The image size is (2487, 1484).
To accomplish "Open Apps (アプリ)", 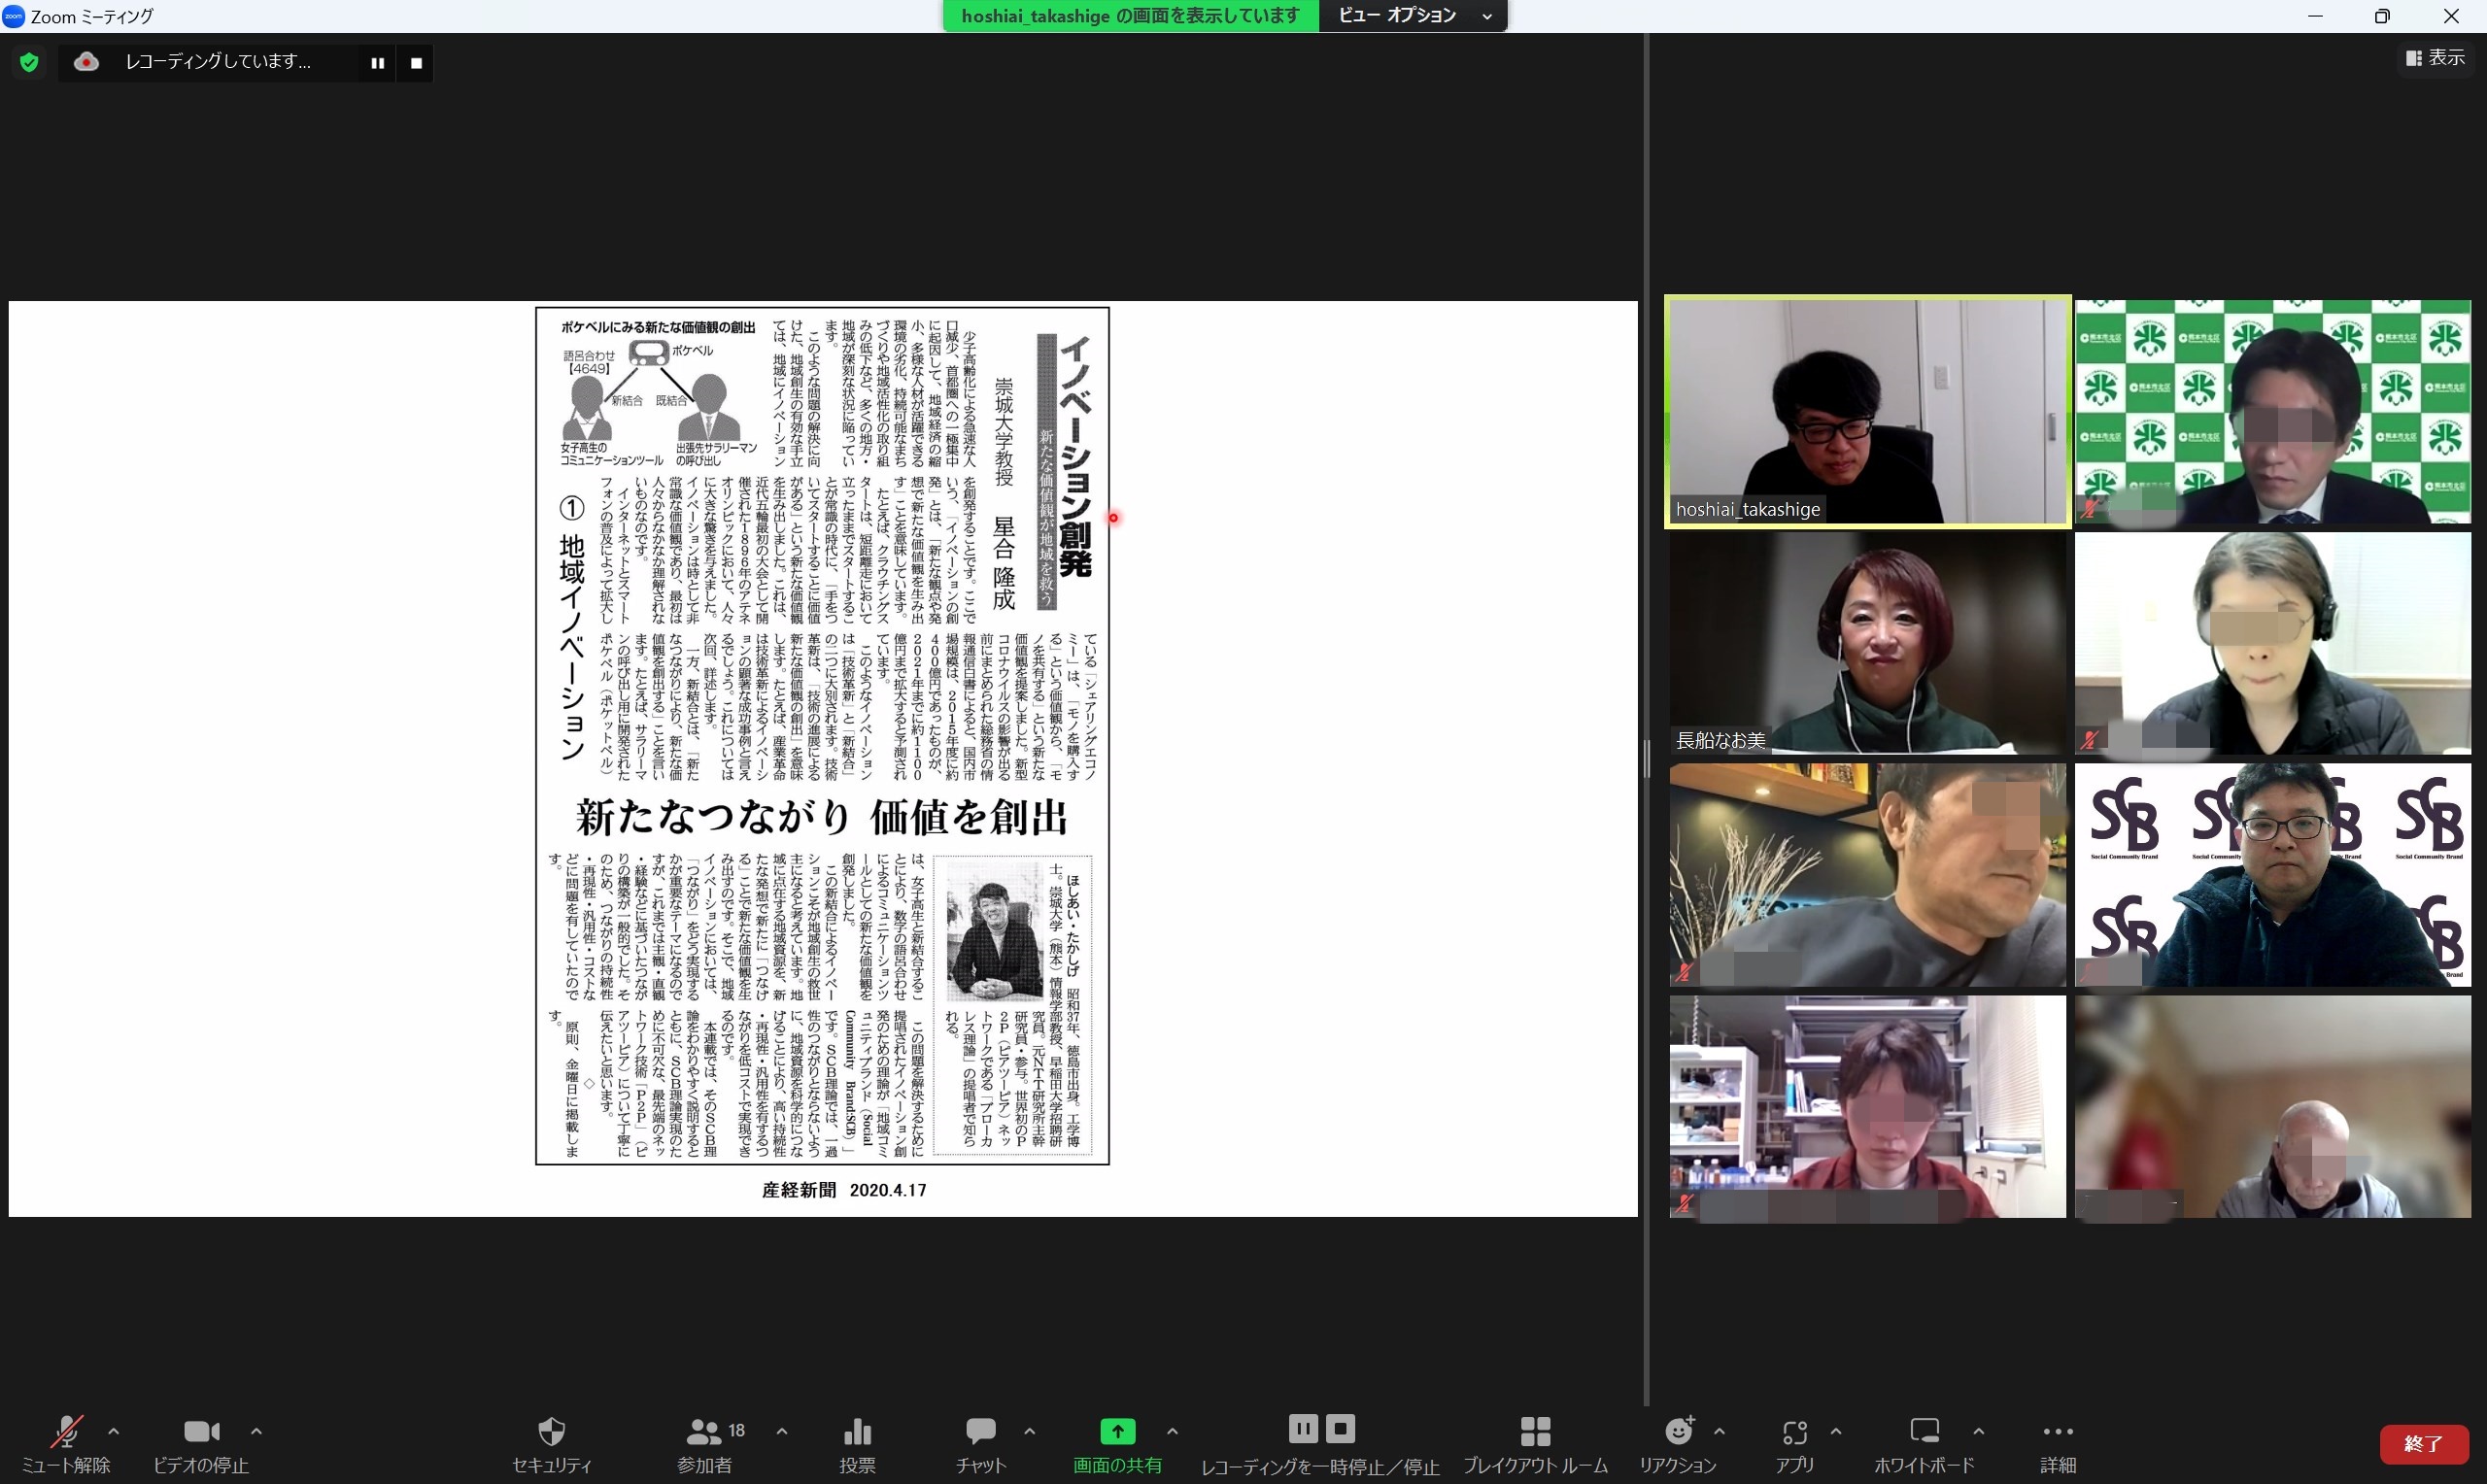I will point(1795,1445).
